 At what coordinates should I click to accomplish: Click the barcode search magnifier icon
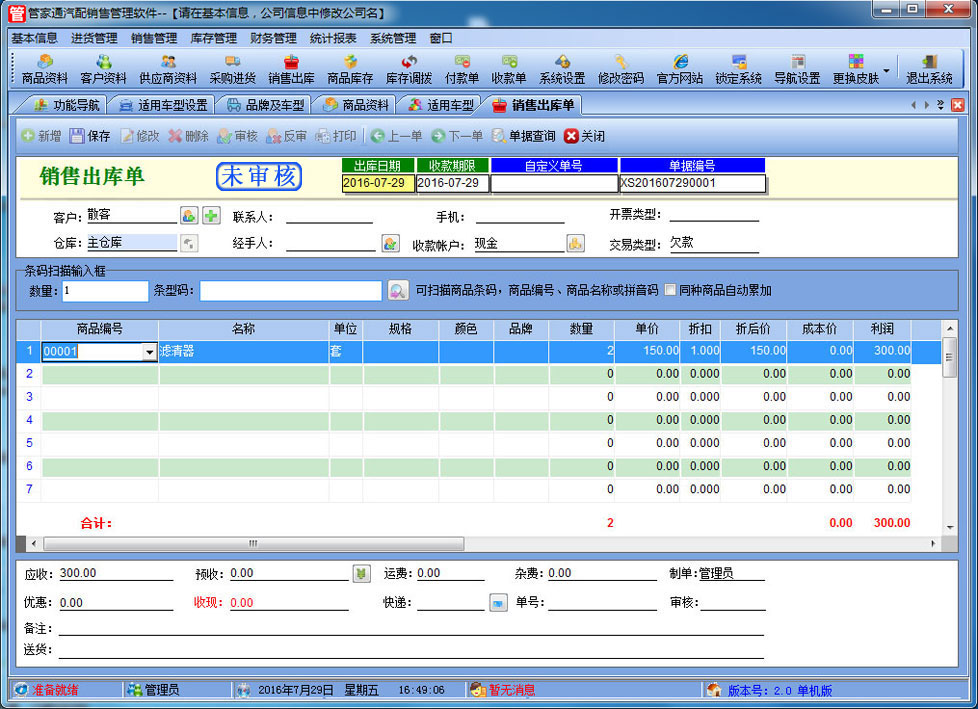397,291
